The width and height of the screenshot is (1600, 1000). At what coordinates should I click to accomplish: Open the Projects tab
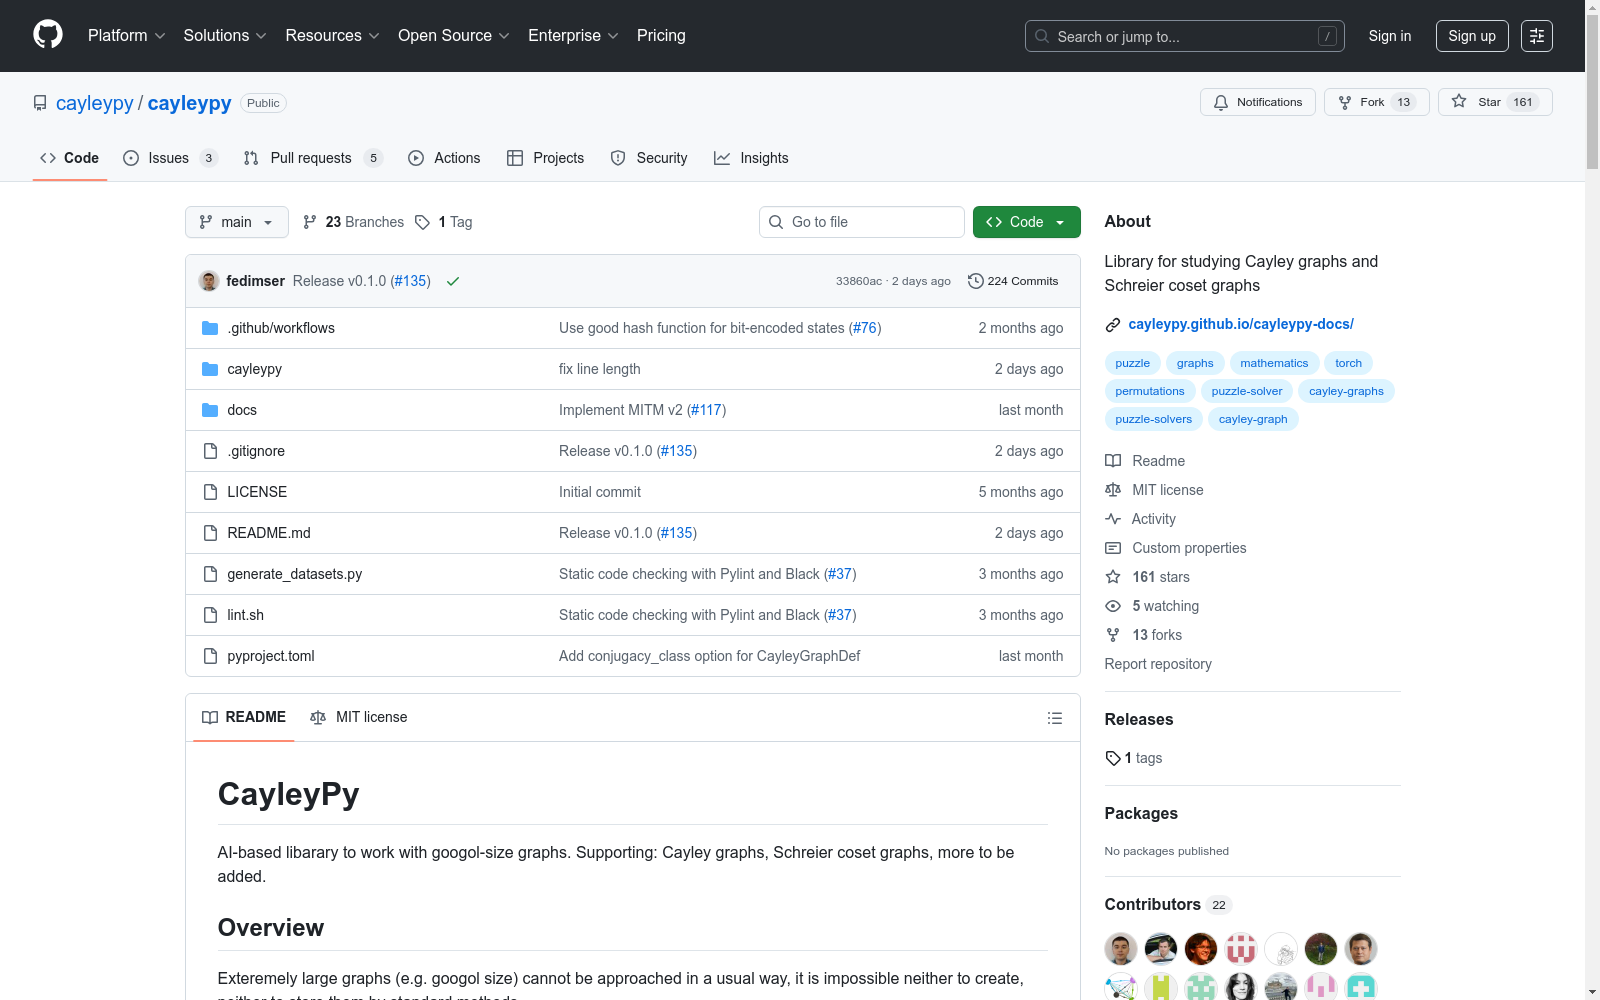pyautogui.click(x=546, y=158)
